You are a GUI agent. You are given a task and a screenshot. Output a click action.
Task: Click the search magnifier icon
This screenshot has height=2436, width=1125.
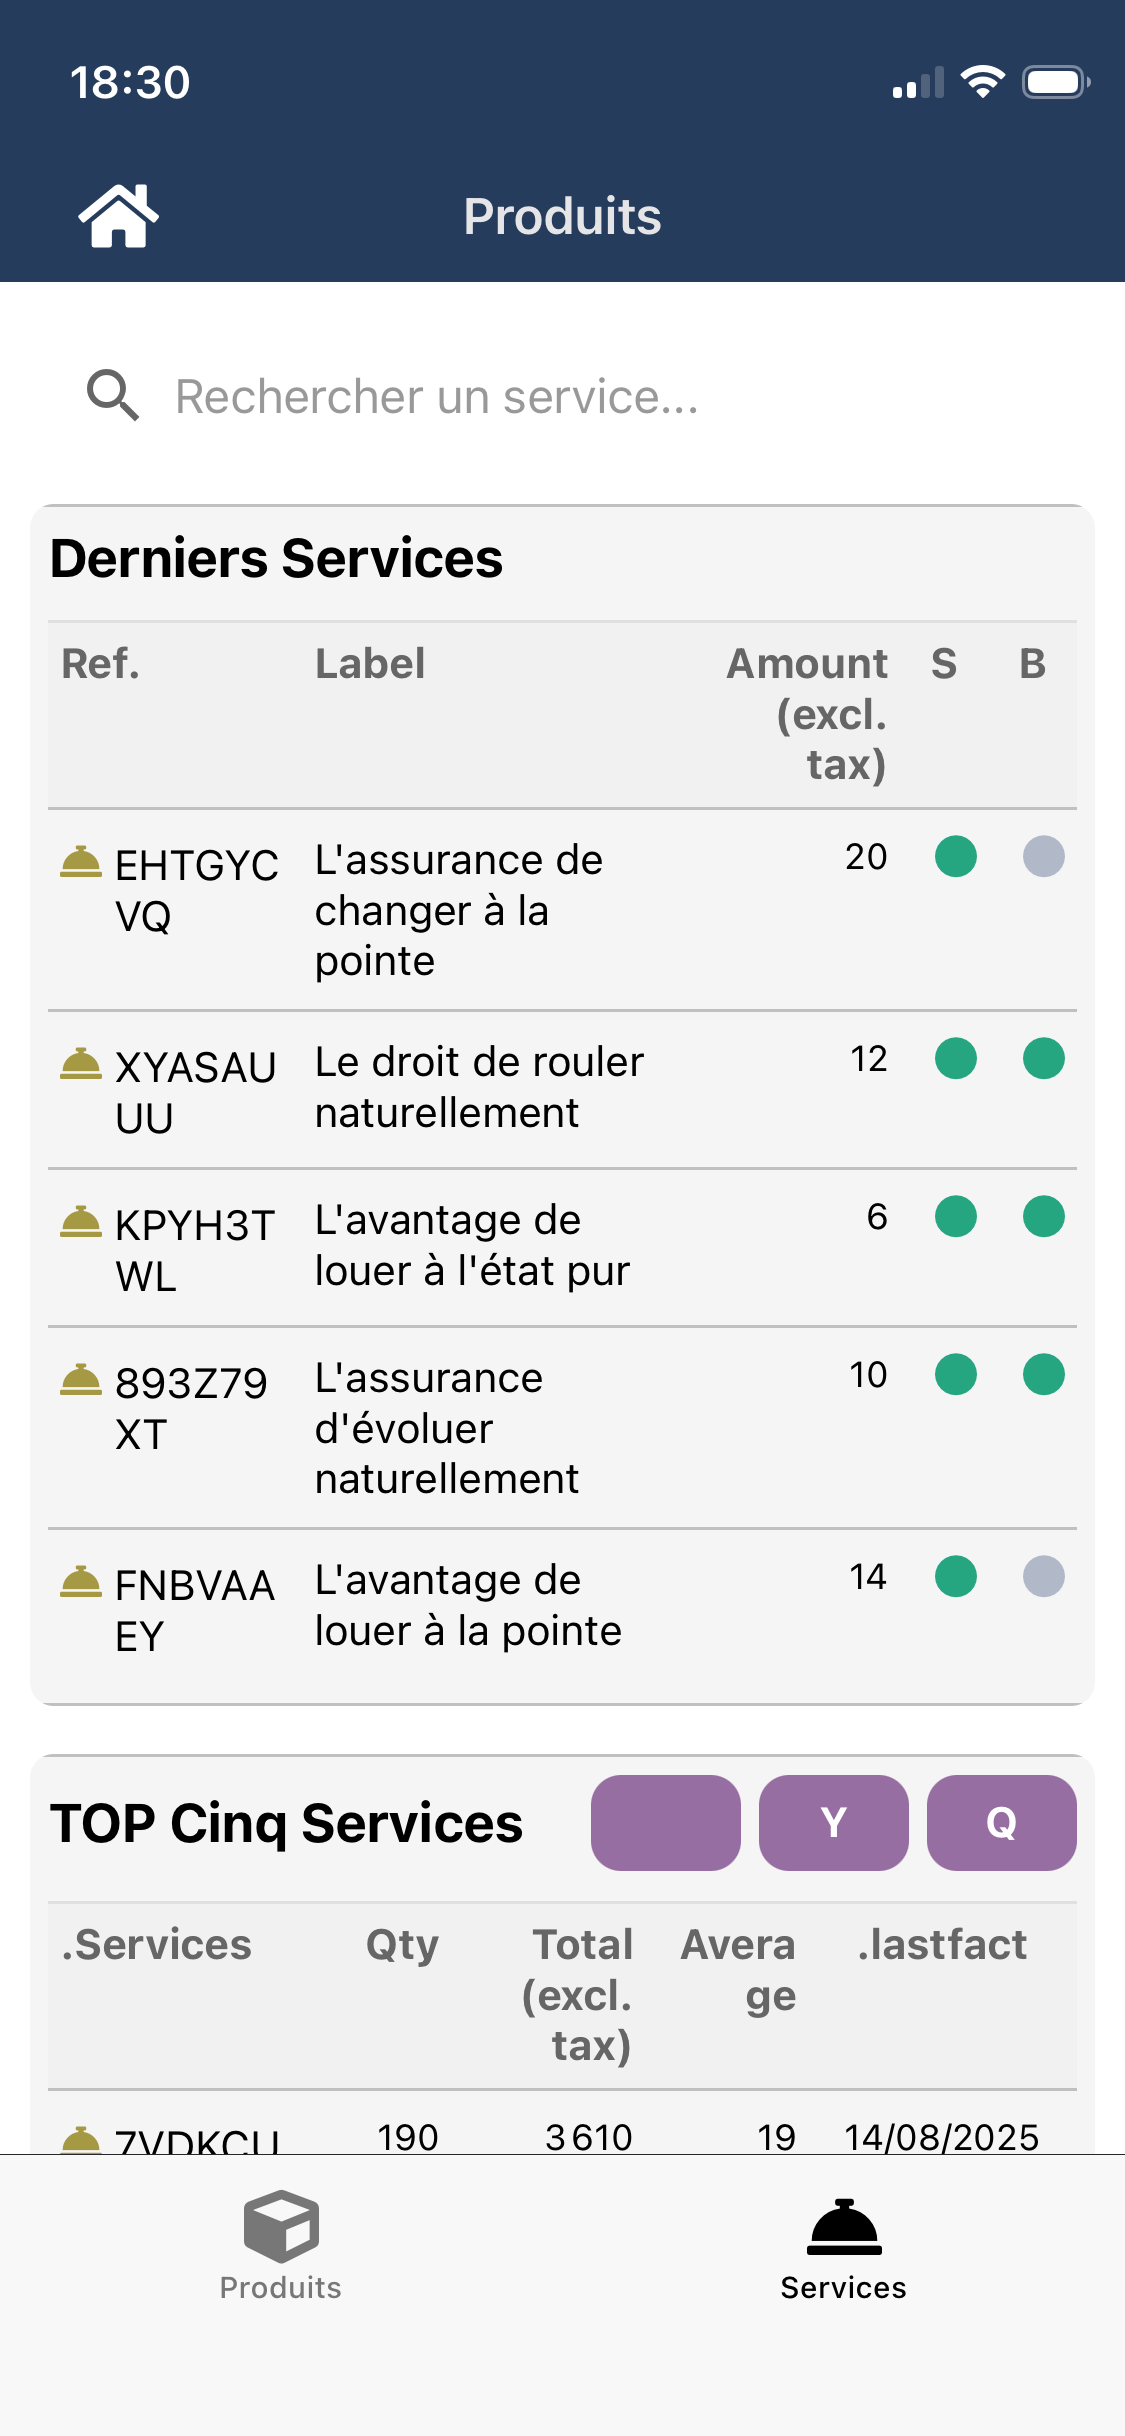[112, 396]
